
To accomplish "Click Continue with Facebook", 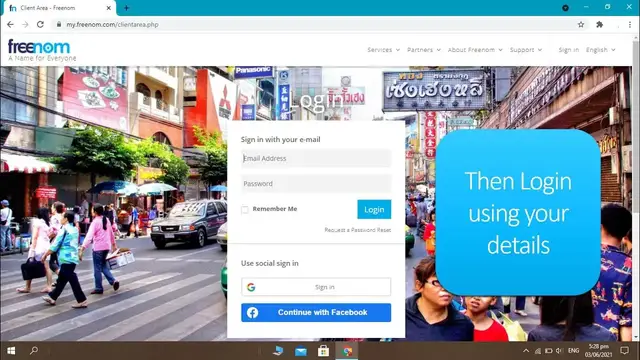I will point(316,313).
